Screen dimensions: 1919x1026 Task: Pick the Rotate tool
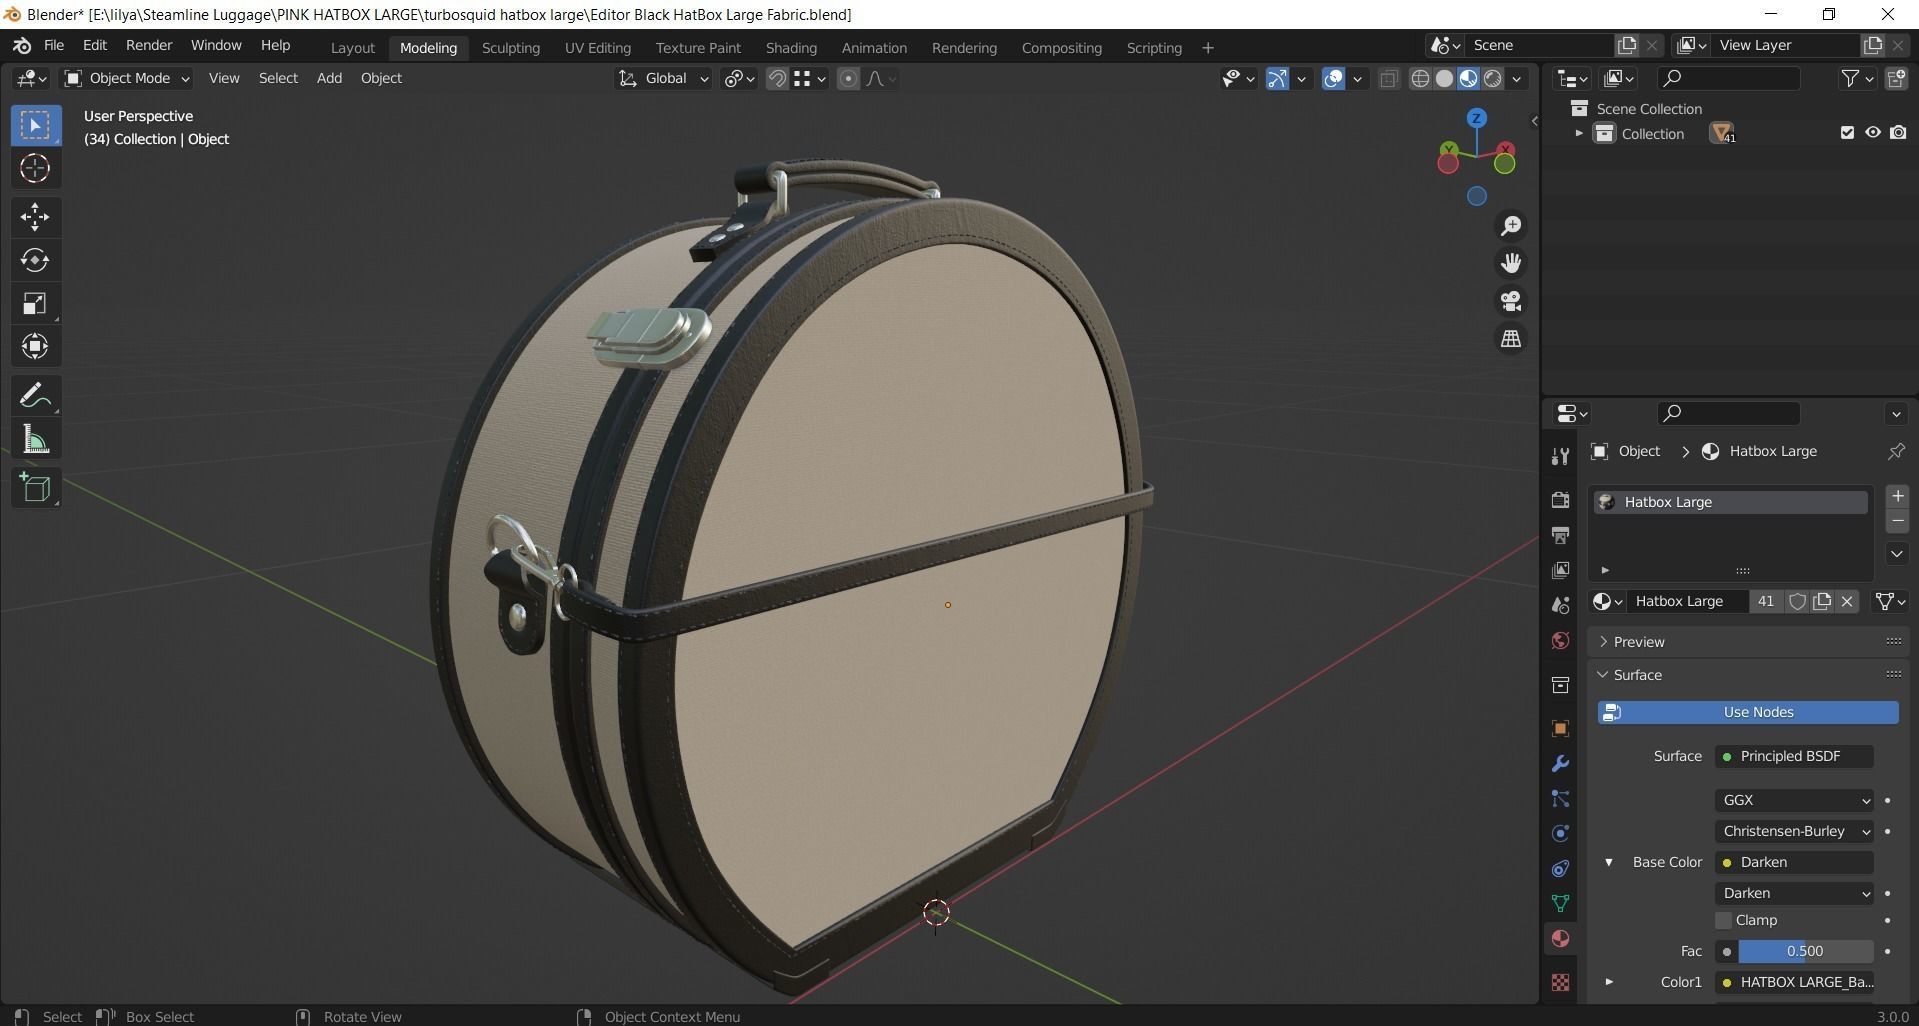pyautogui.click(x=35, y=260)
